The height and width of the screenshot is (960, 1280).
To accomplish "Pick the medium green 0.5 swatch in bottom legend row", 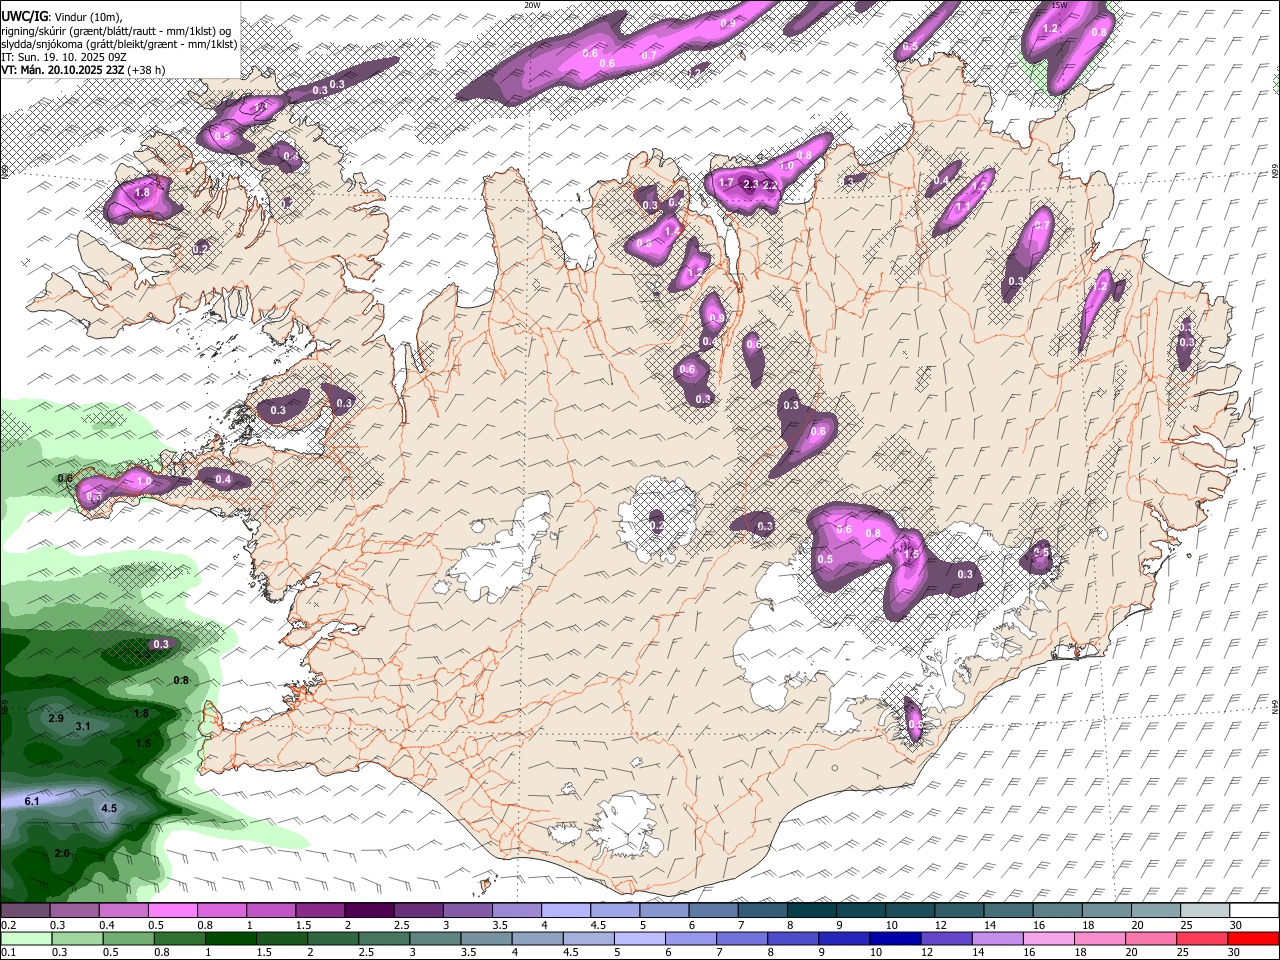I will point(127,939).
